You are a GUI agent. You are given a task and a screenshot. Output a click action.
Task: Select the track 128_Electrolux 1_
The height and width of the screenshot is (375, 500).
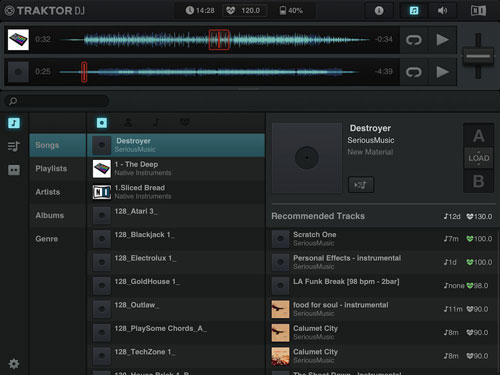pos(176,262)
